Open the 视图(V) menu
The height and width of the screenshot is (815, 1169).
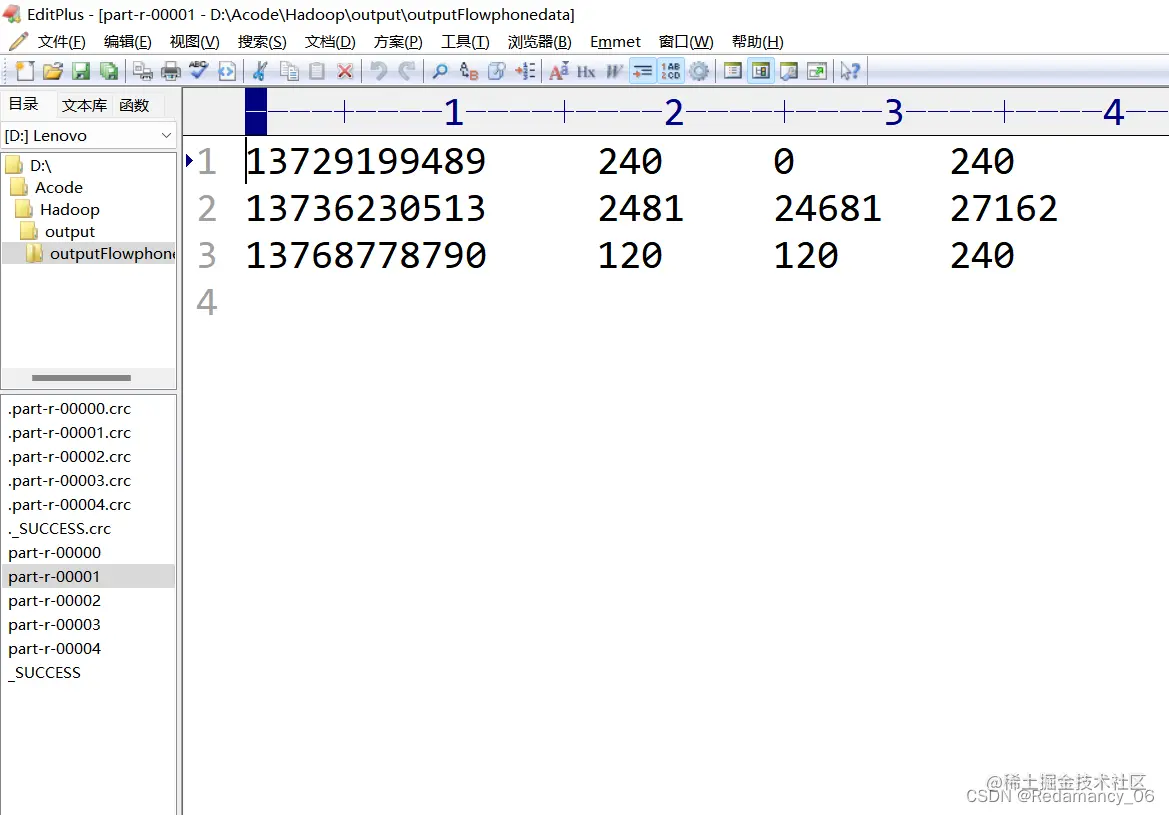click(195, 42)
